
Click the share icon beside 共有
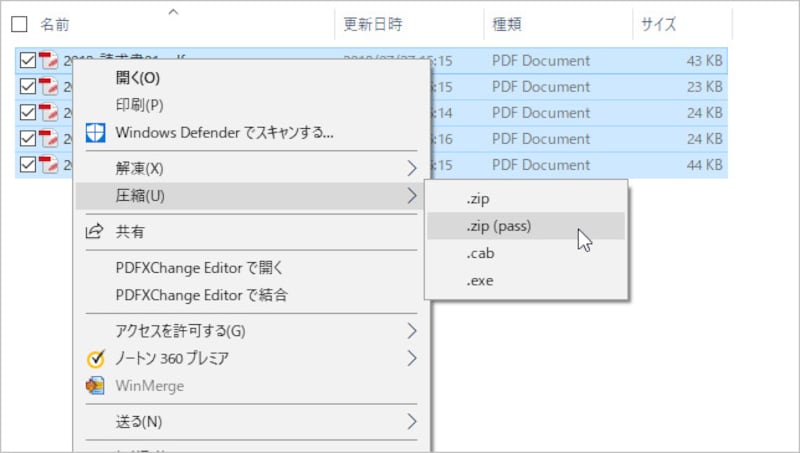point(95,232)
